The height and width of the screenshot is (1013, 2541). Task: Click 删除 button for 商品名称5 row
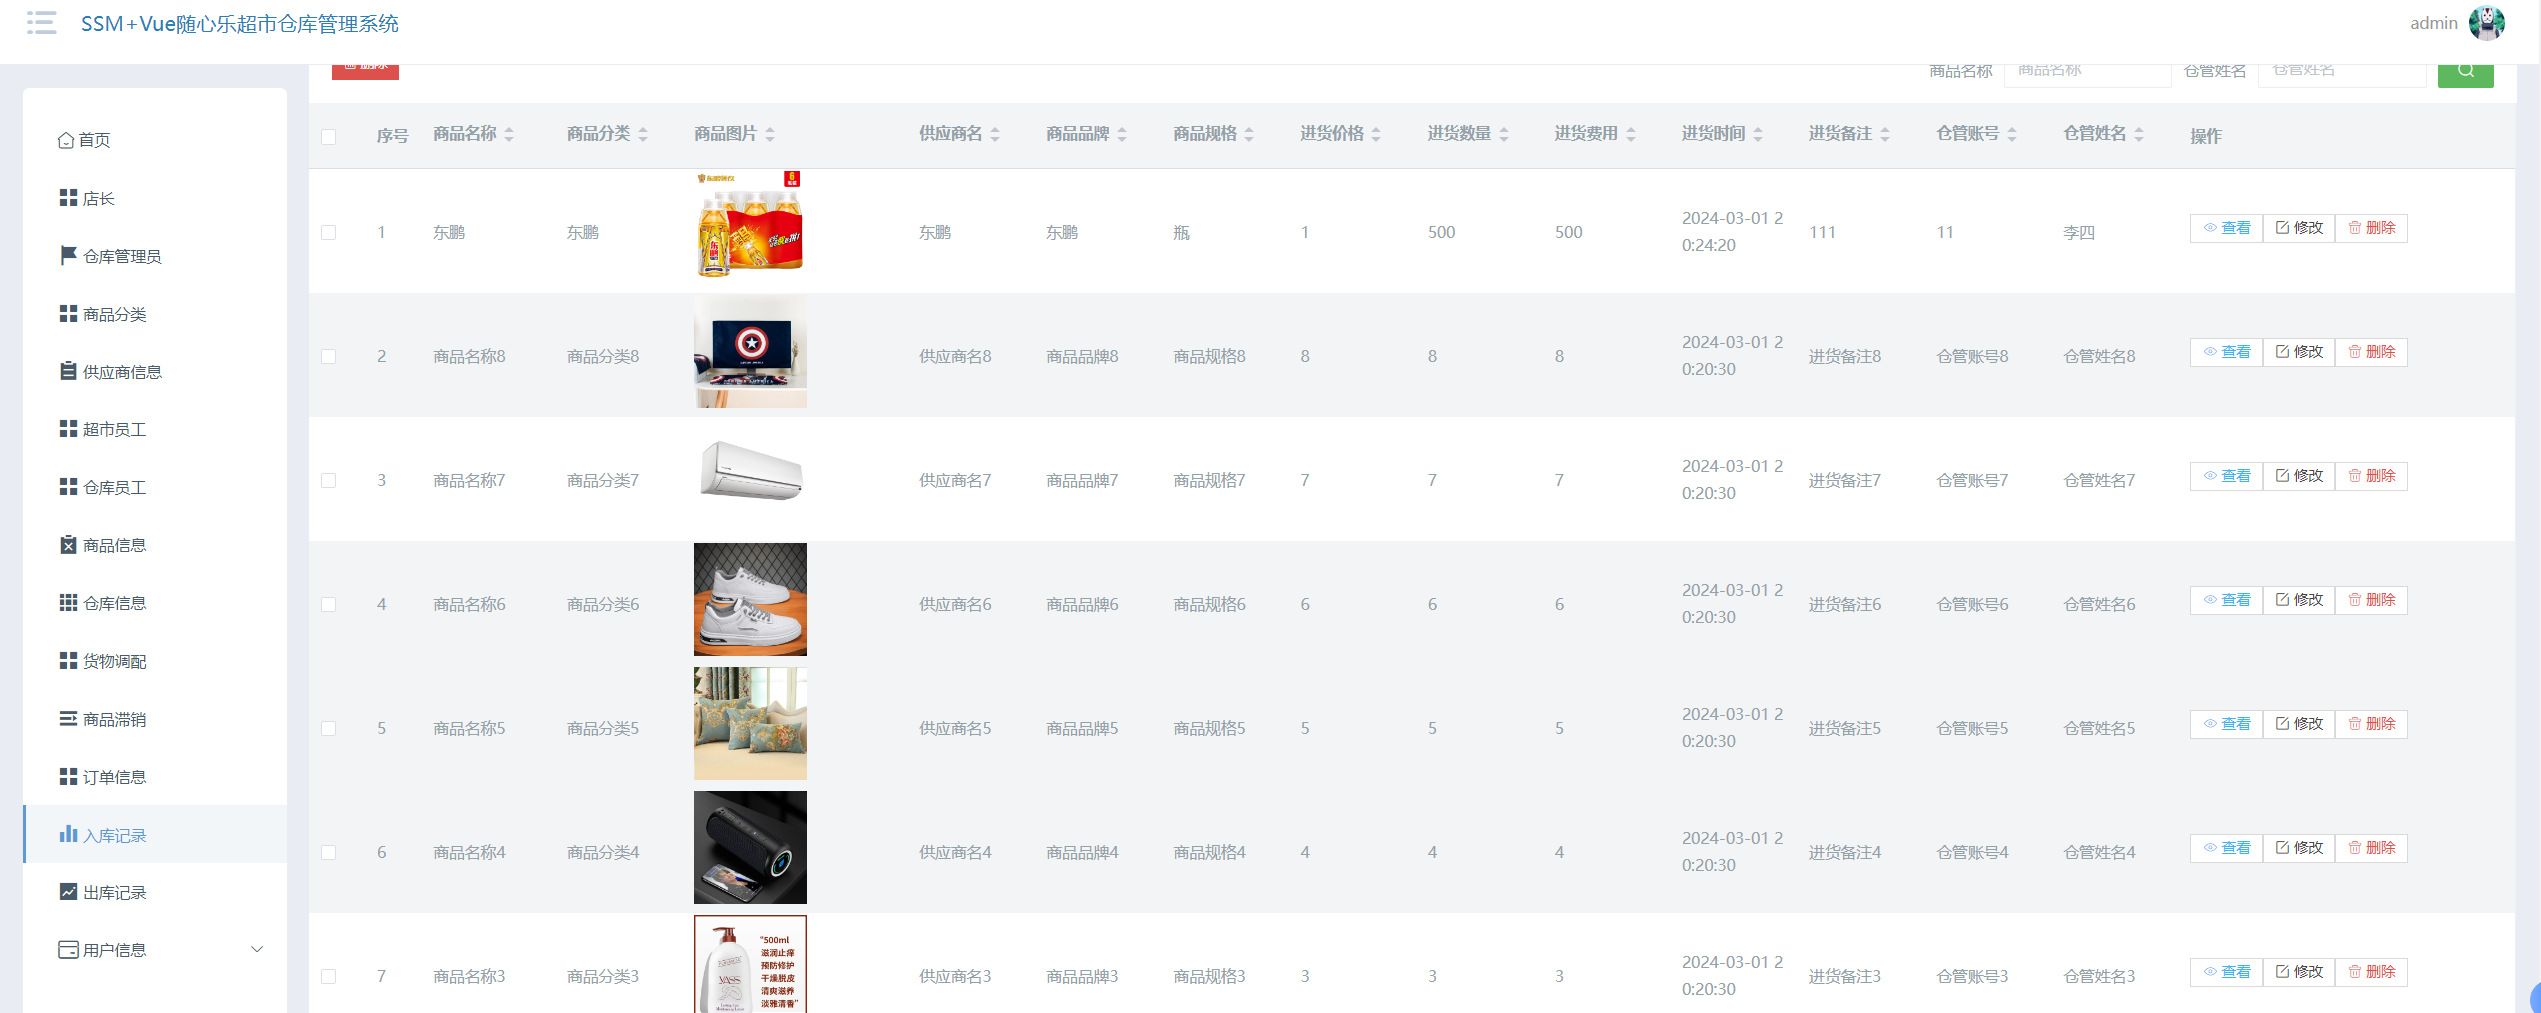2371,724
